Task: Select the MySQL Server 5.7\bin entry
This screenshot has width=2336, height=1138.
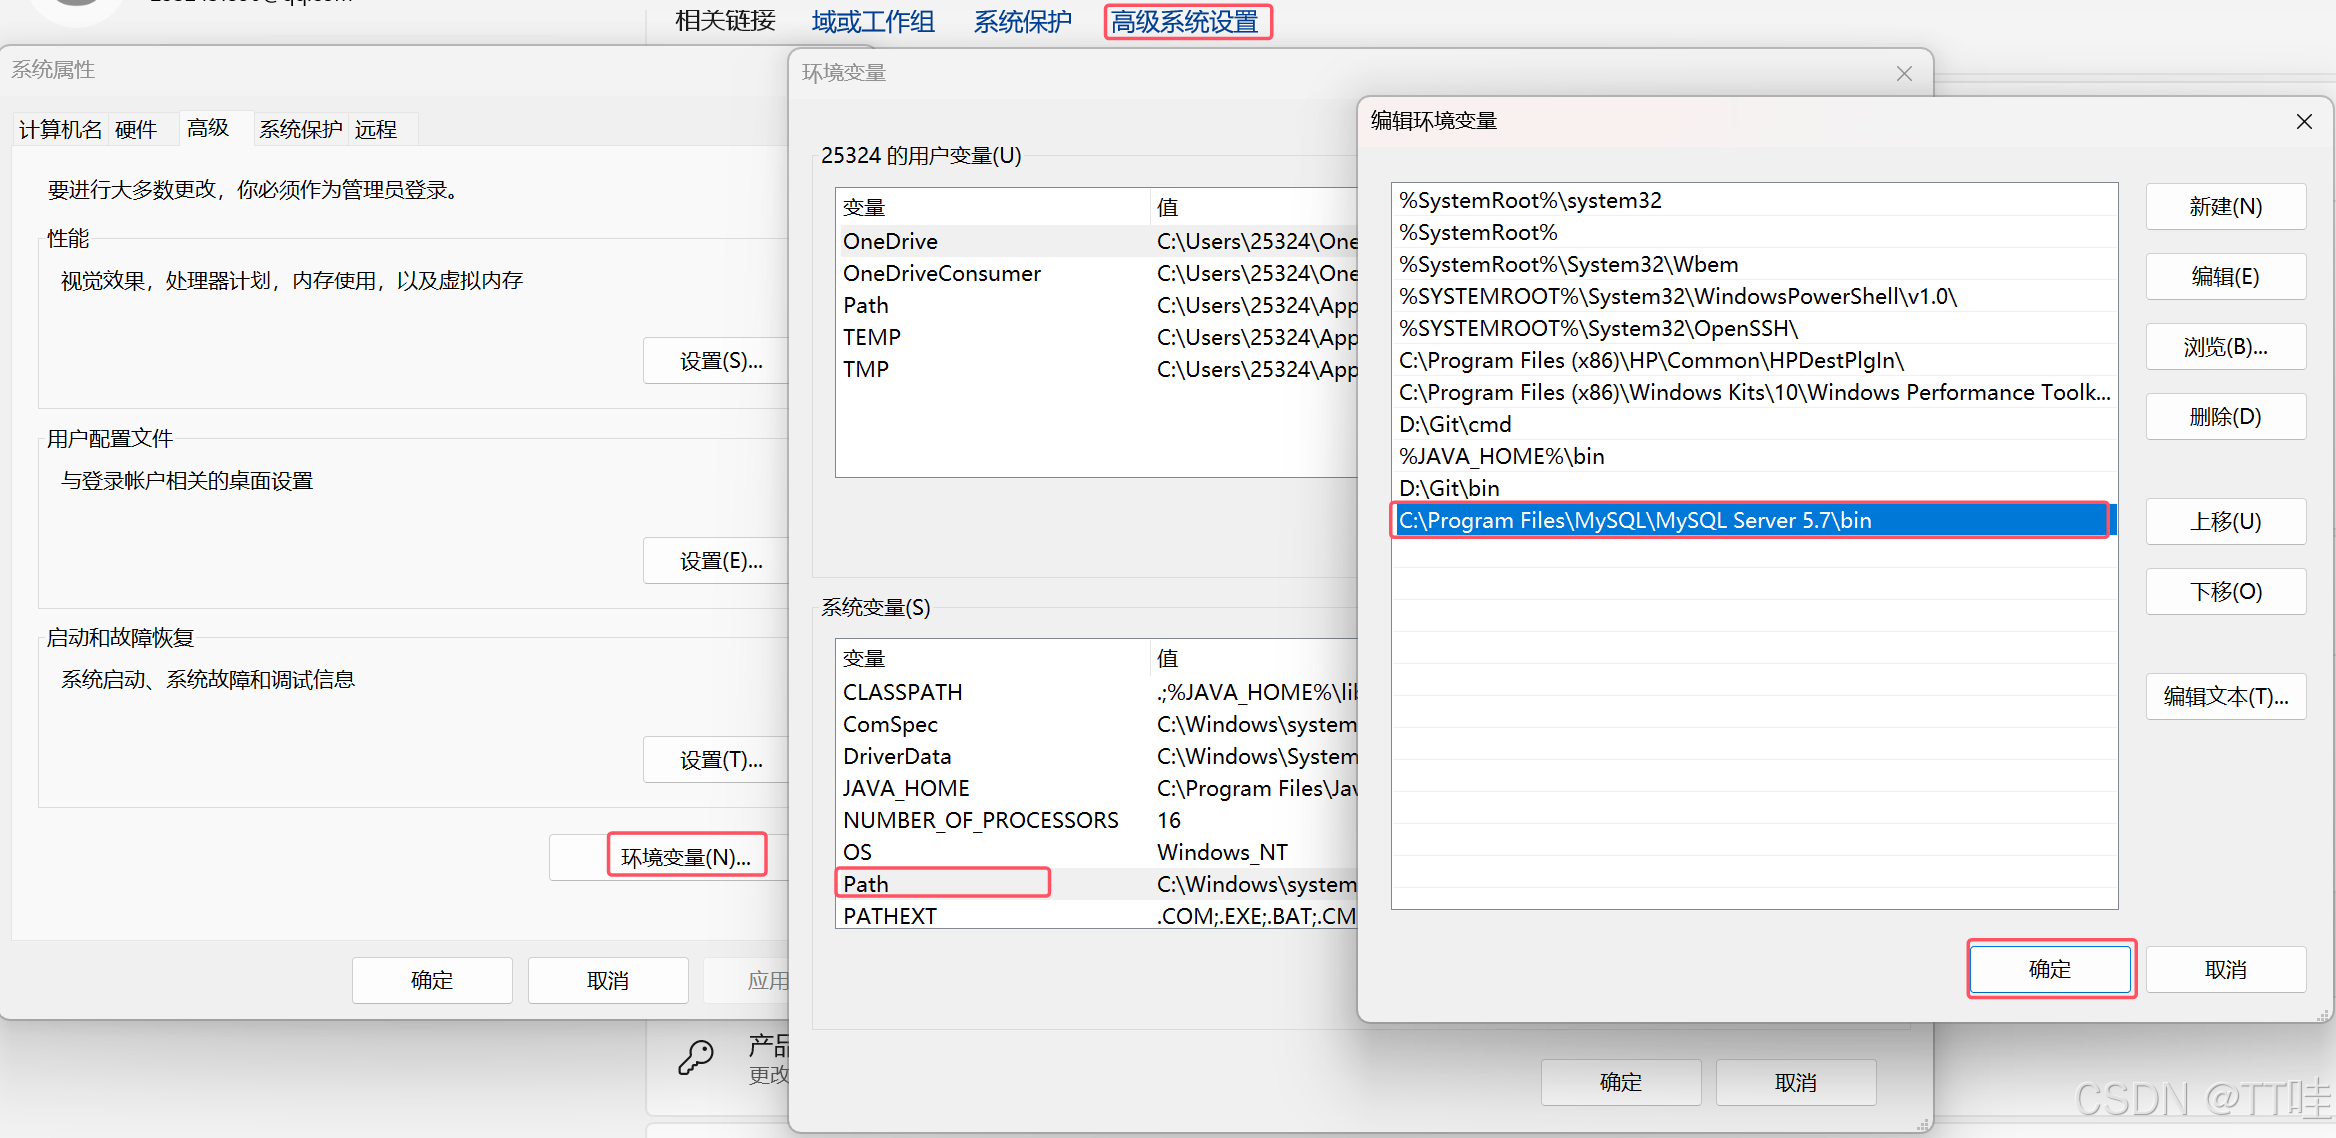Action: [x=1634, y=521]
